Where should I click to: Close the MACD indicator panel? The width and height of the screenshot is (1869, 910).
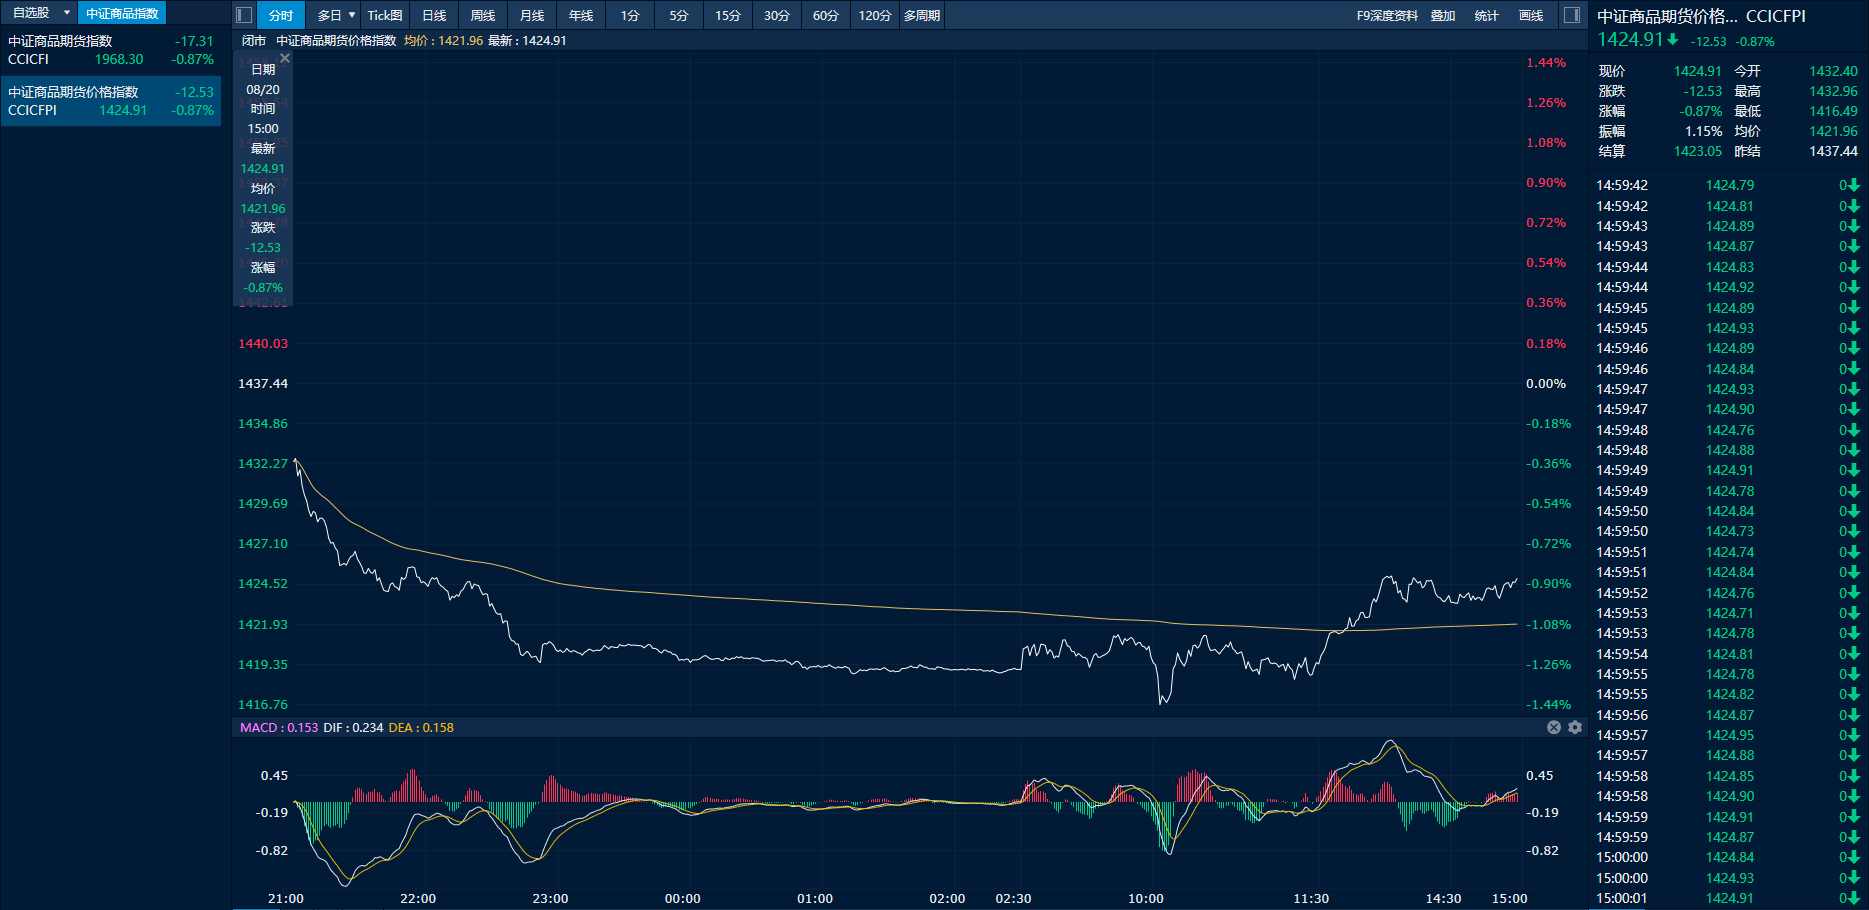(1554, 727)
